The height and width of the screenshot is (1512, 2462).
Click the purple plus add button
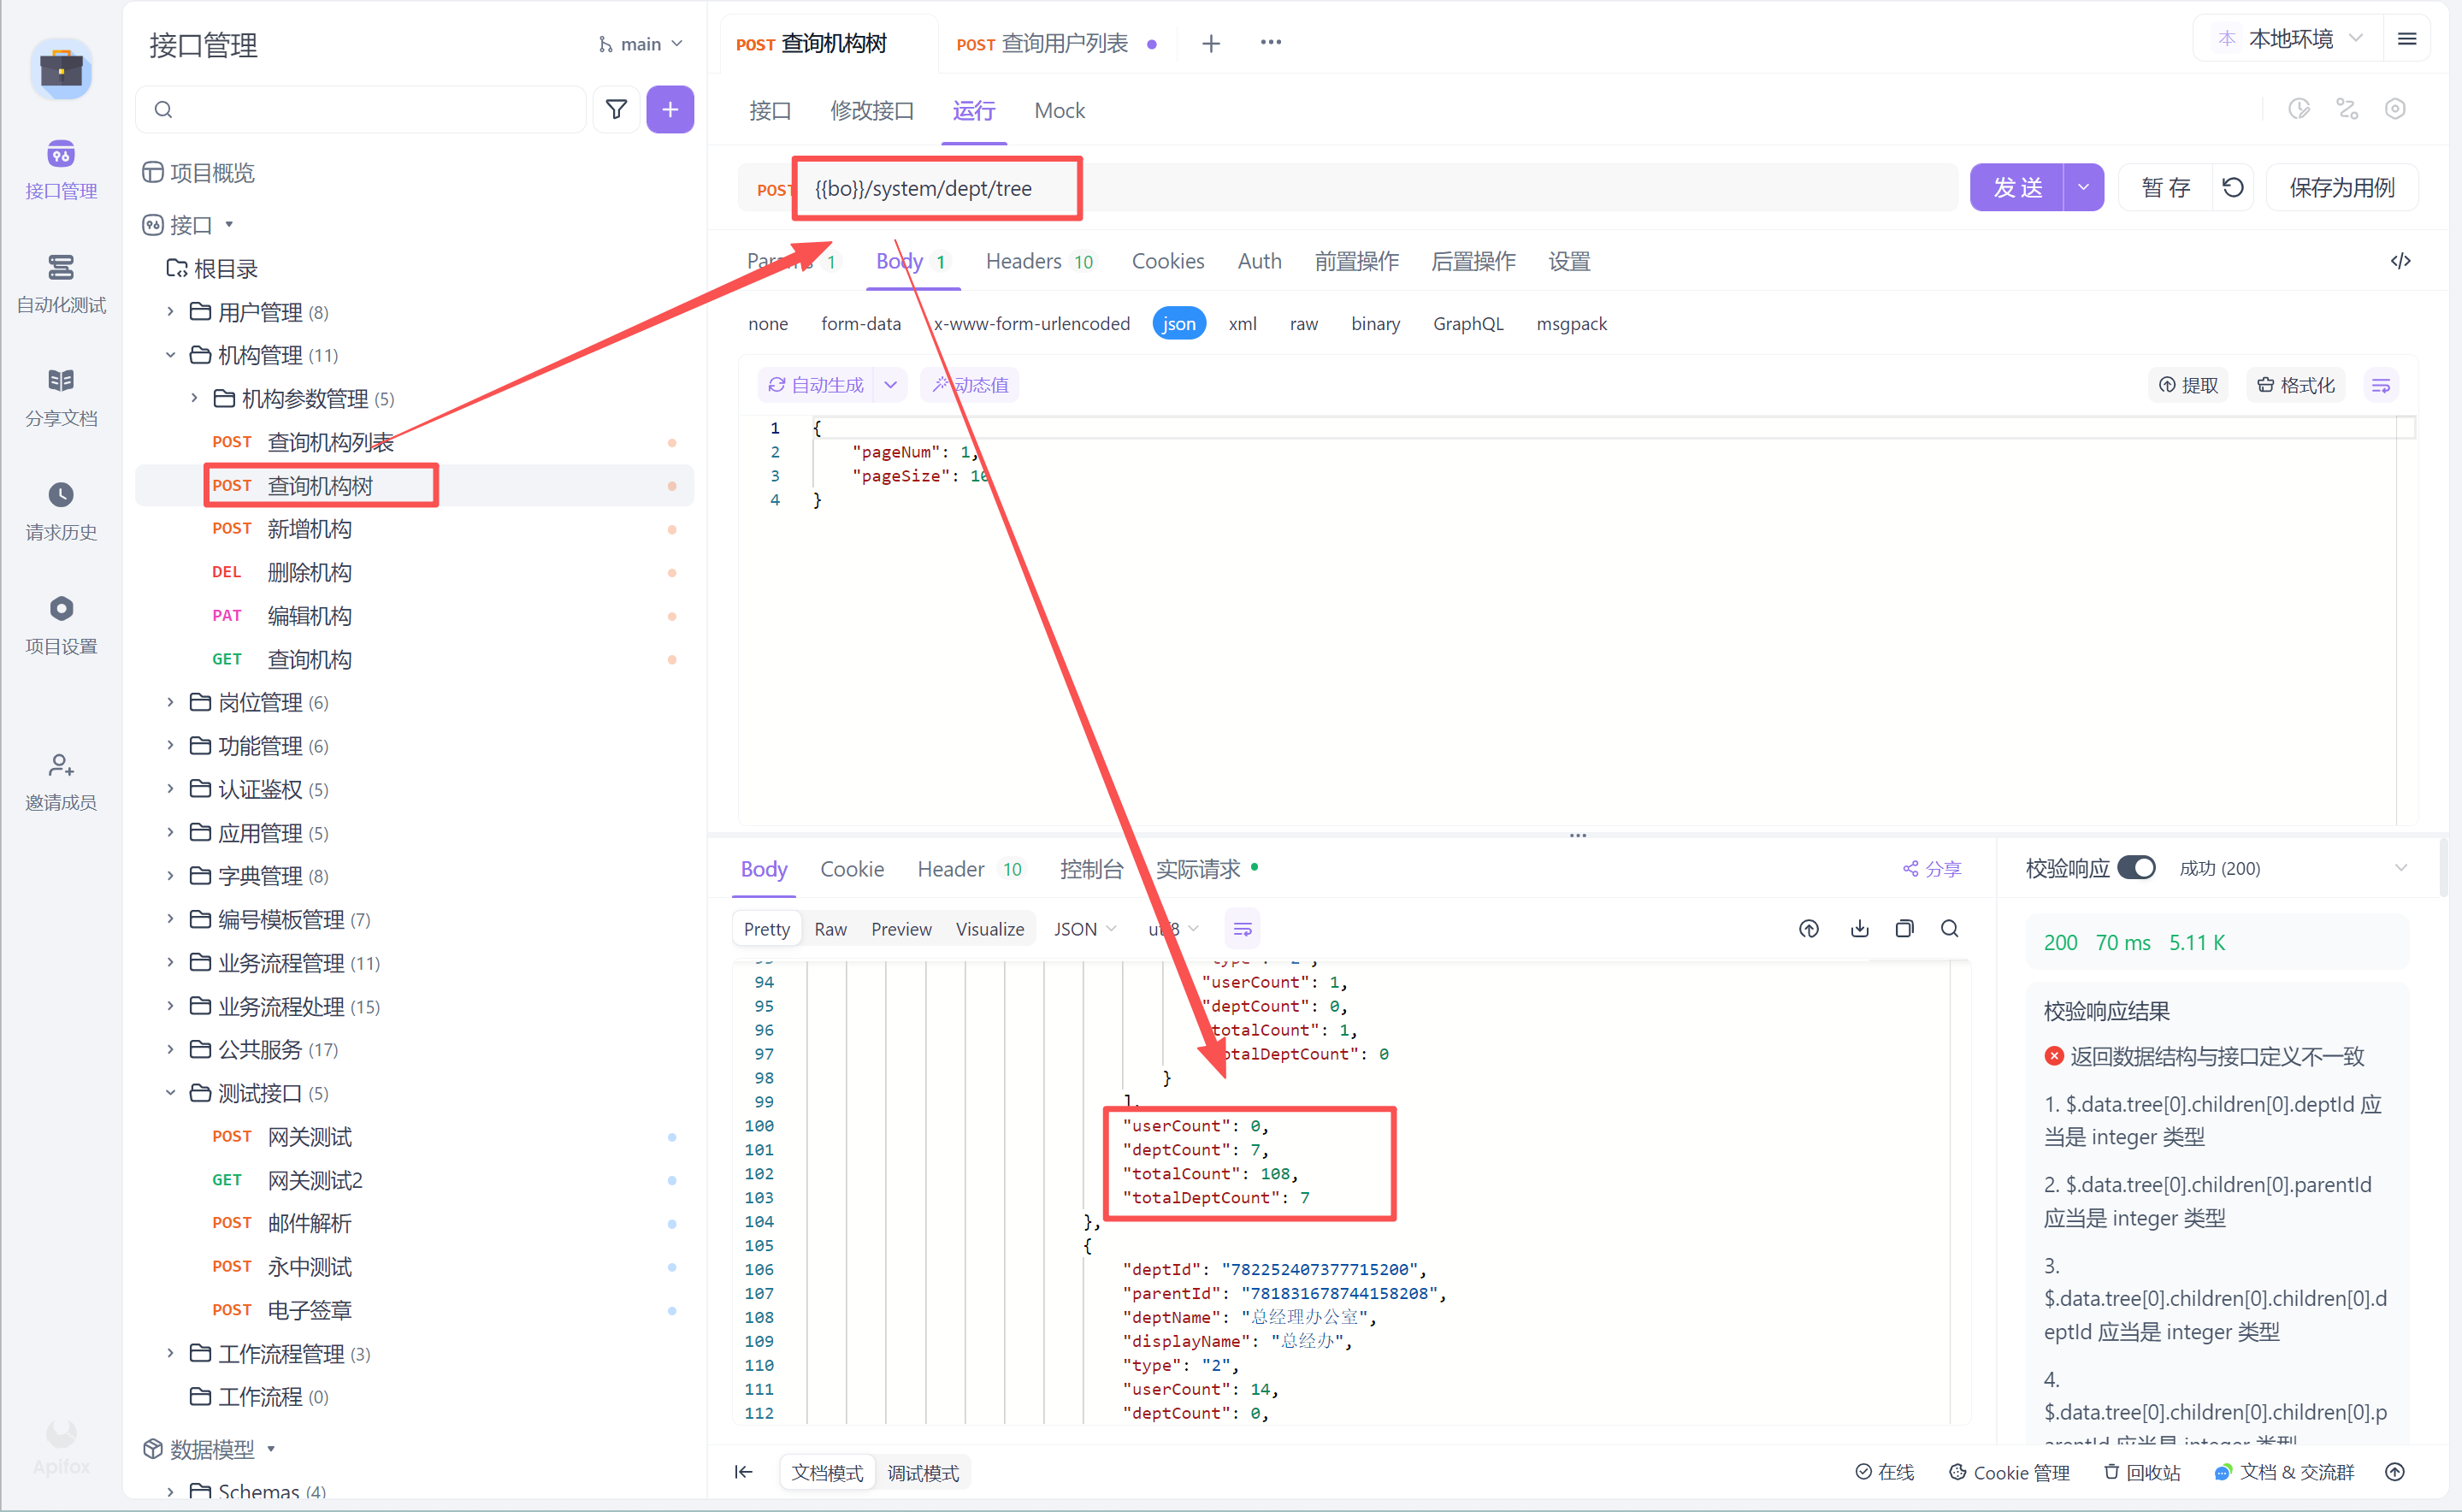pyautogui.click(x=669, y=109)
